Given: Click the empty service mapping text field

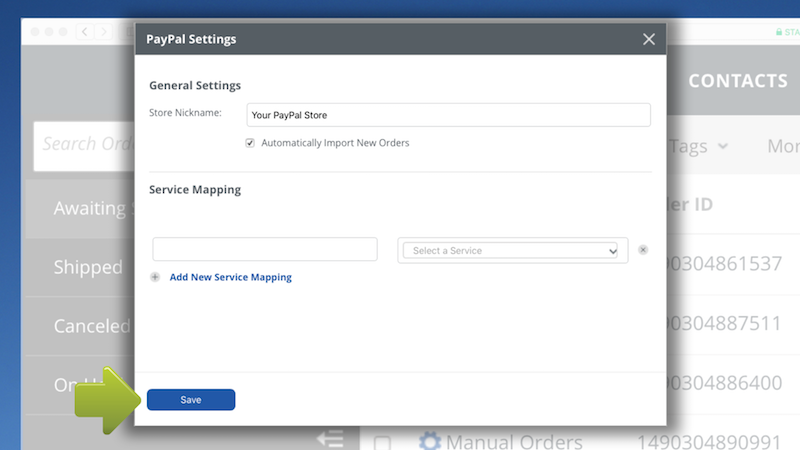Looking at the screenshot, I should [x=265, y=249].
